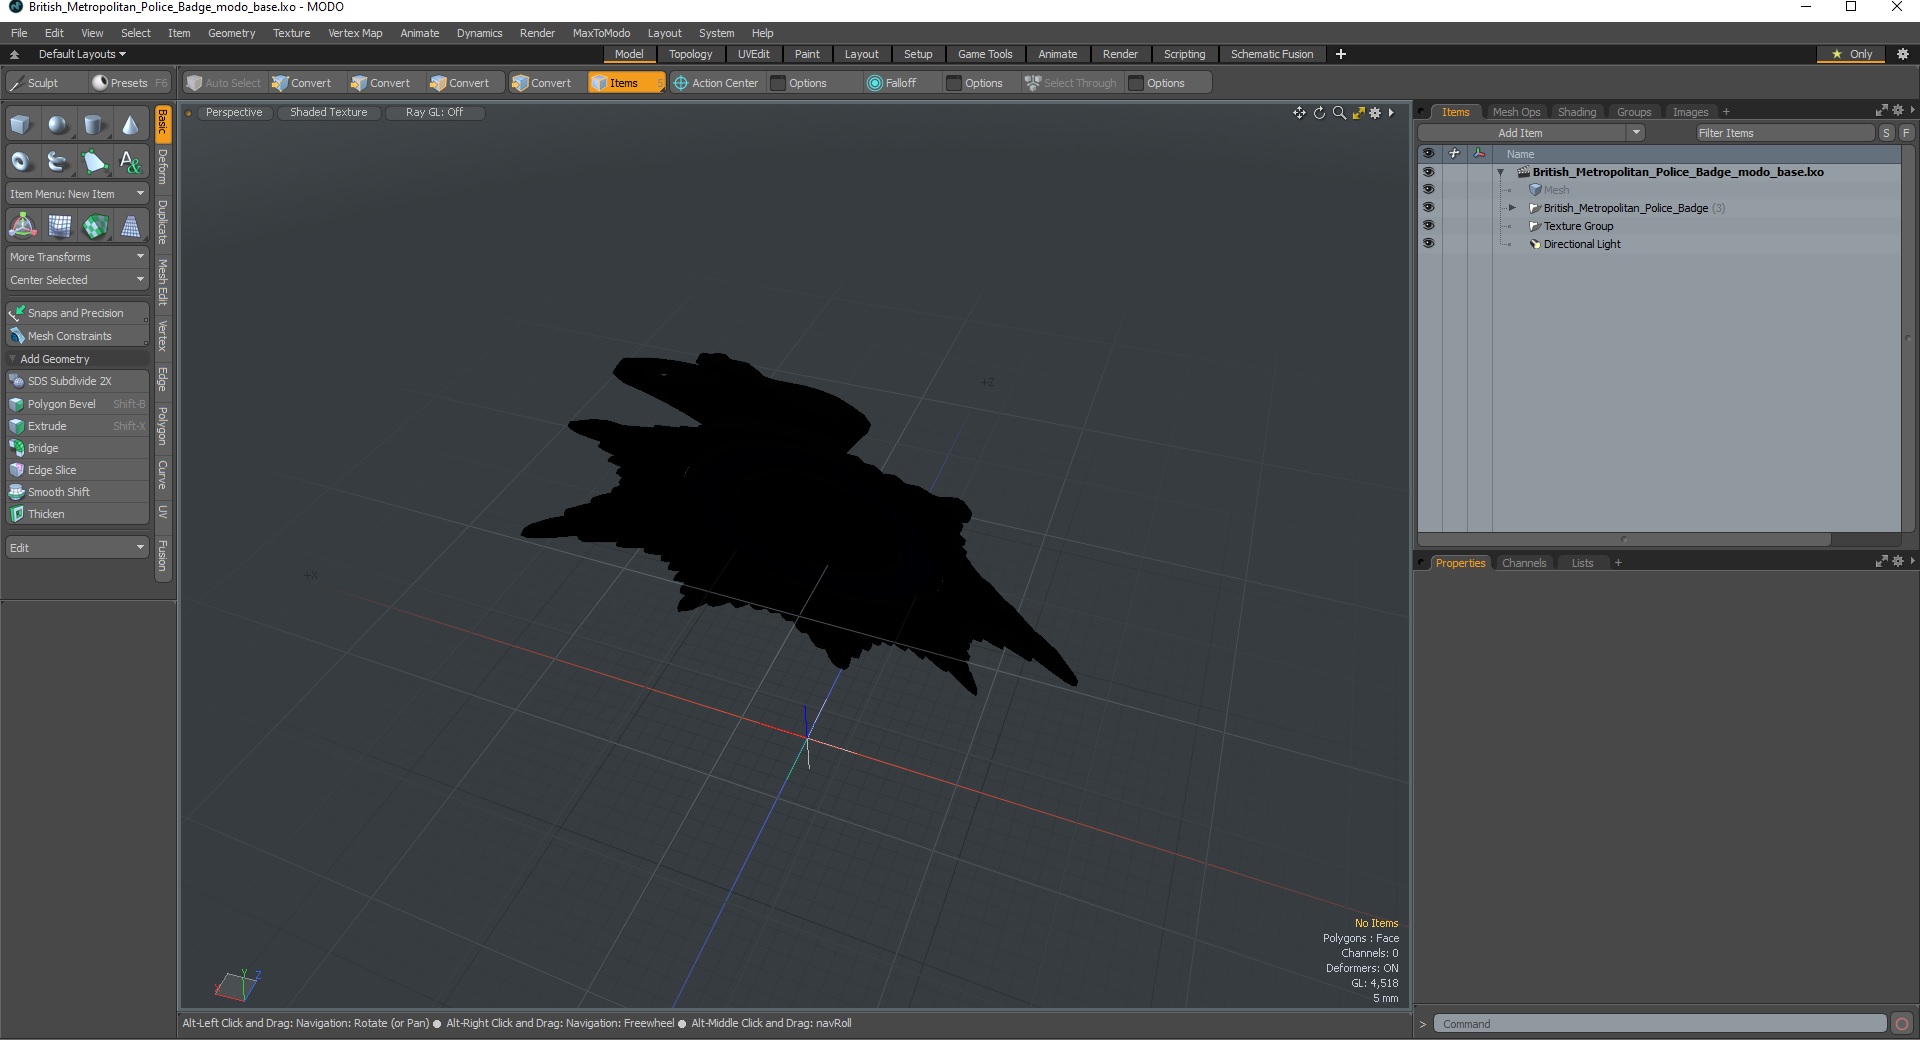1920x1040 pixels.
Task: Open Snaps and Precision
Action: pyautogui.click(x=78, y=313)
